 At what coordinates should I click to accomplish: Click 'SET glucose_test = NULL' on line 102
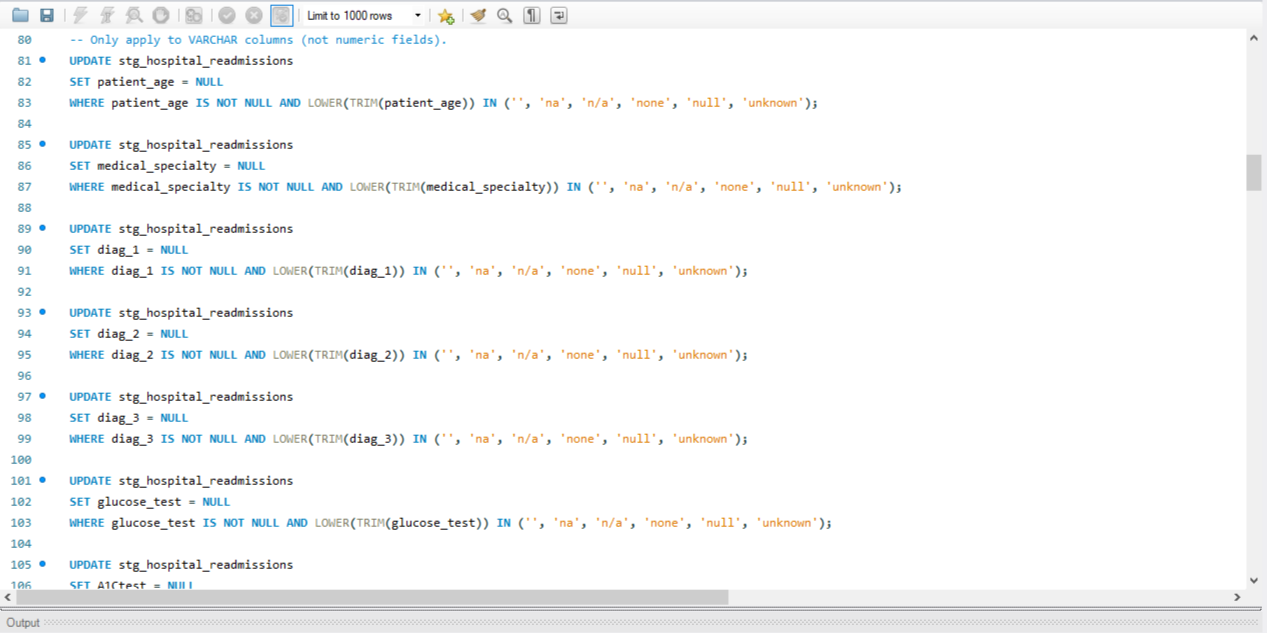click(x=150, y=502)
